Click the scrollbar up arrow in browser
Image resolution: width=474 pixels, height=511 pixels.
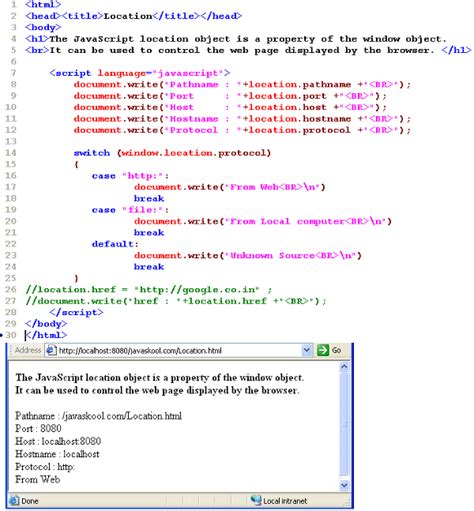(x=344, y=367)
